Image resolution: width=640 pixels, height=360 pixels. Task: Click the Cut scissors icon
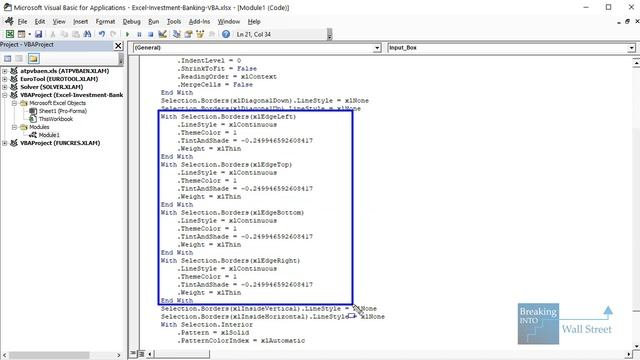(x=53, y=34)
